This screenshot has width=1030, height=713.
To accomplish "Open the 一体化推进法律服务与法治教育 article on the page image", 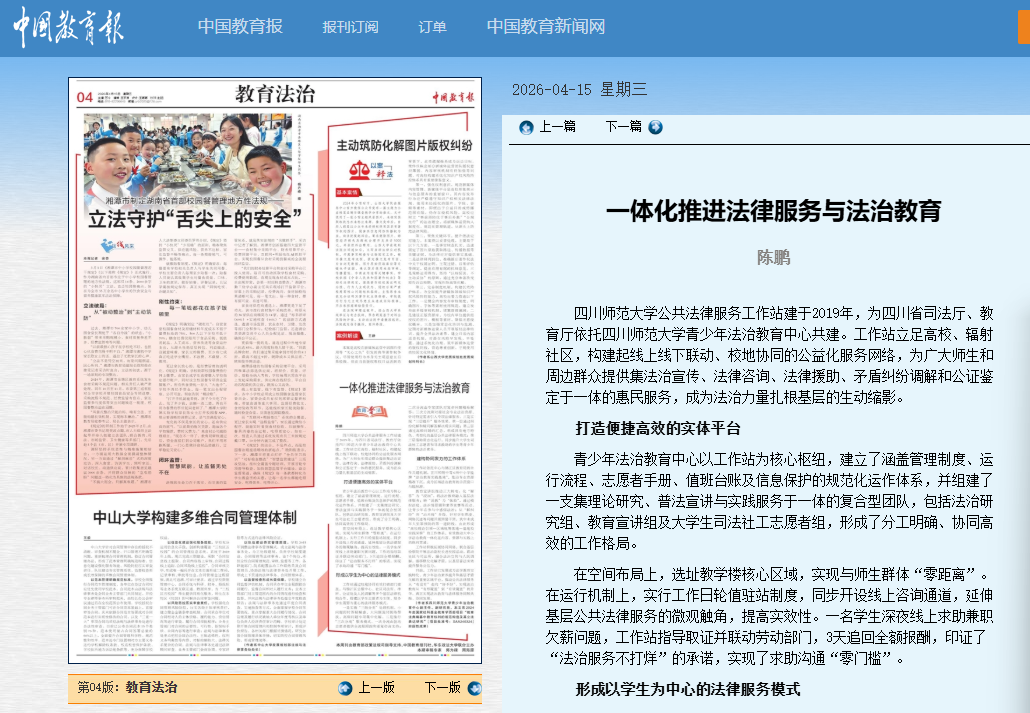I will (x=404, y=386).
